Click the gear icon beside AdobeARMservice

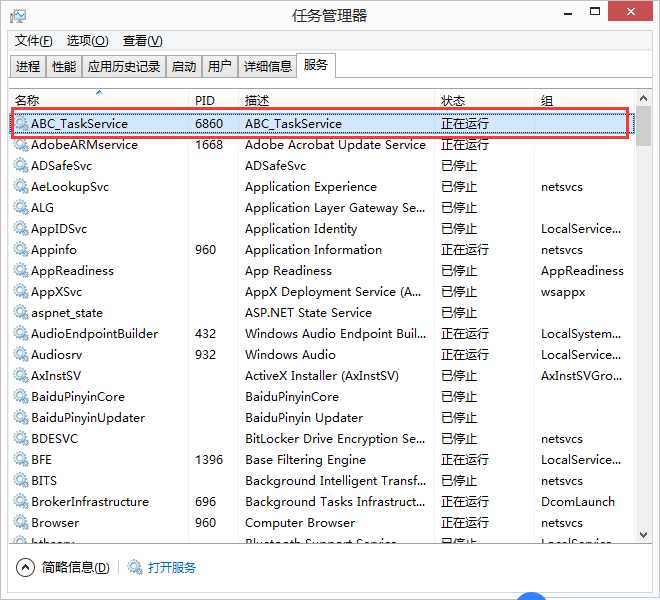[21, 144]
